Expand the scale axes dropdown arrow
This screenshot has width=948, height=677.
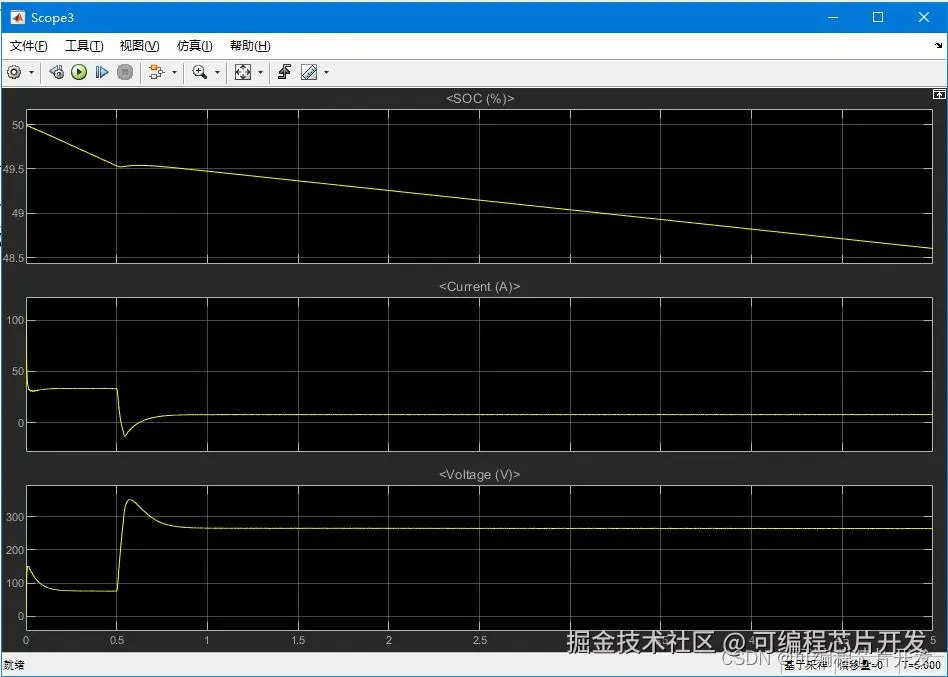261,73
